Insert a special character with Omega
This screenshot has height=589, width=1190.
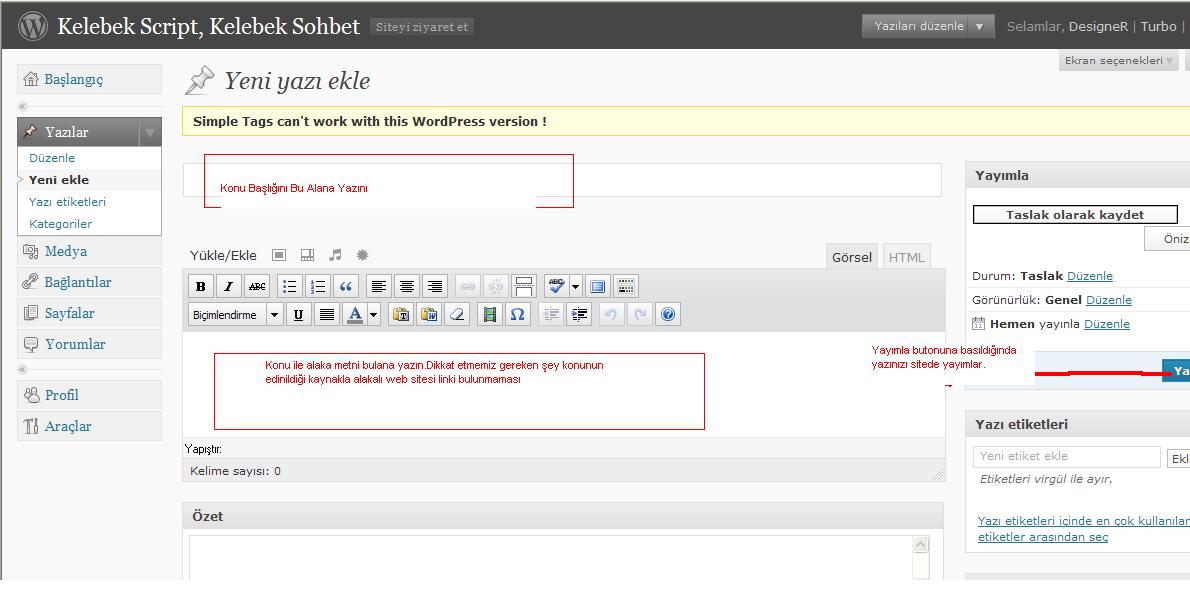click(518, 314)
